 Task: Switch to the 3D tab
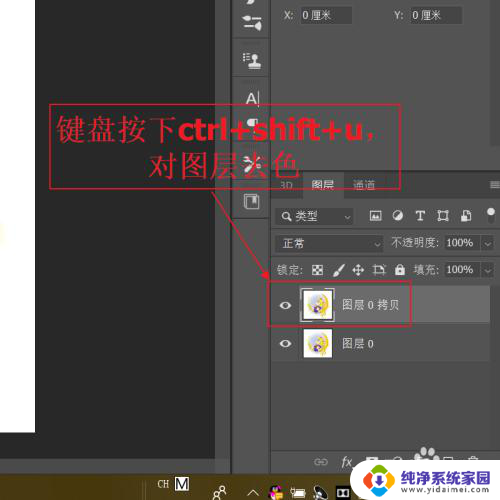pyautogui.click(x=286, y=185)
